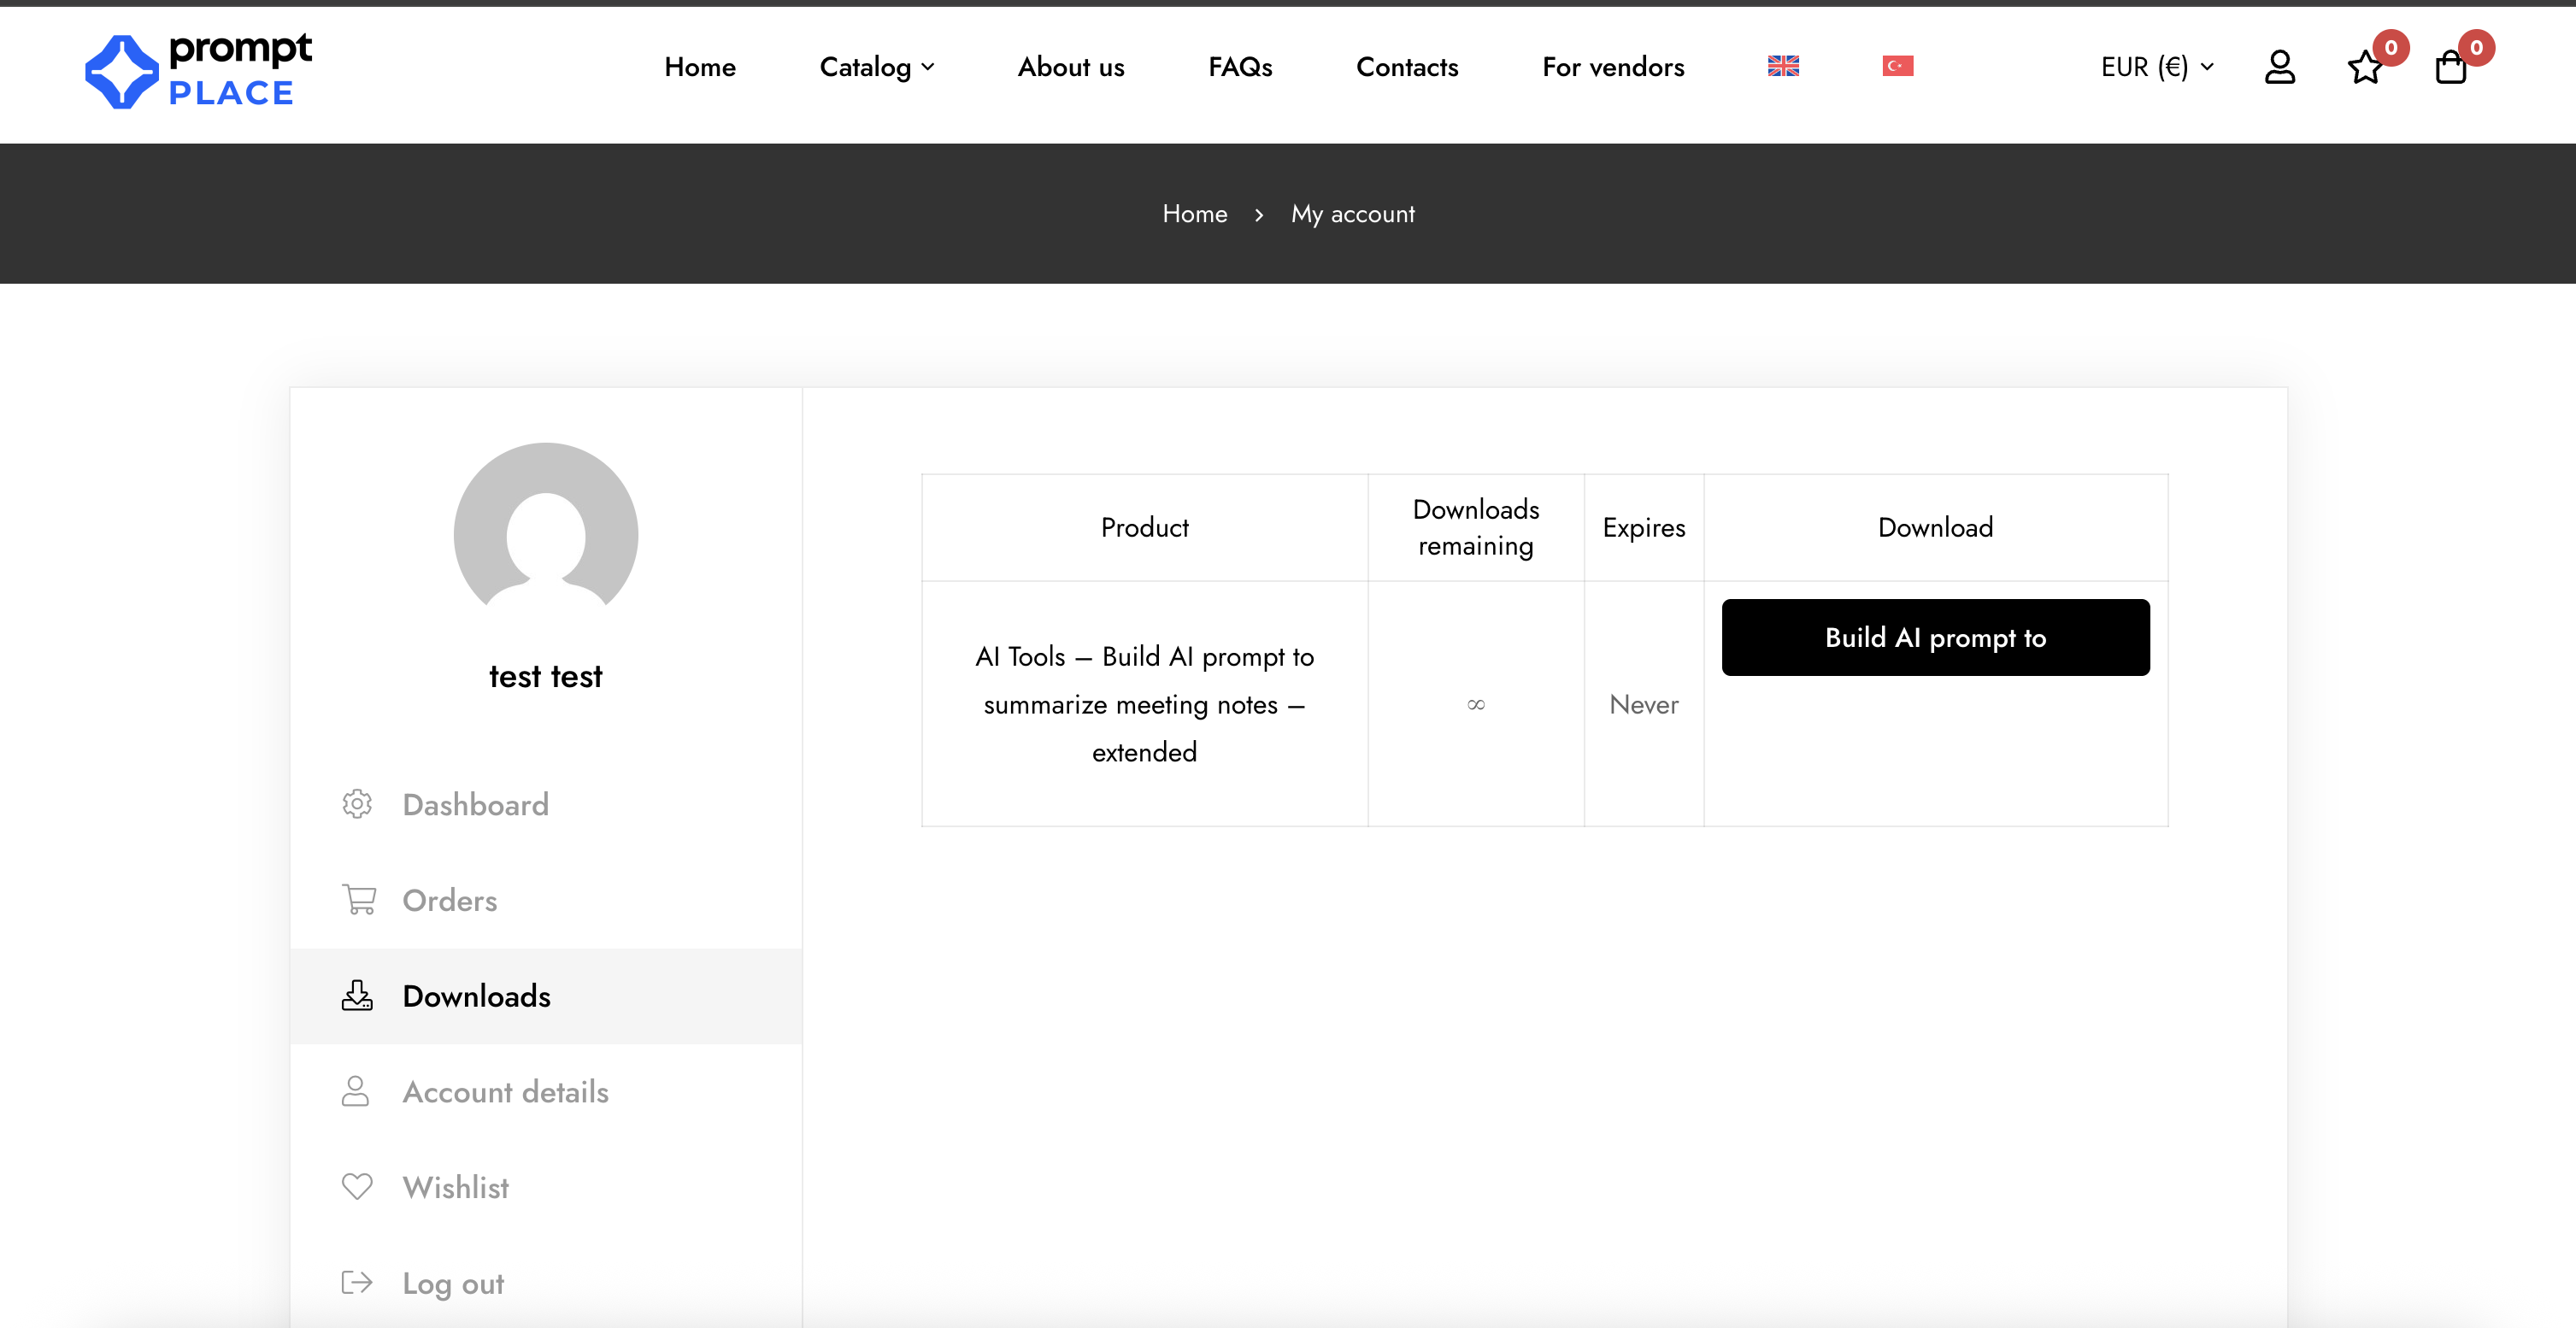The height and width of the screenshot is (1328, 2576).
Task: Select Log out in the sidebar
Action: [x=546, y=1283]
